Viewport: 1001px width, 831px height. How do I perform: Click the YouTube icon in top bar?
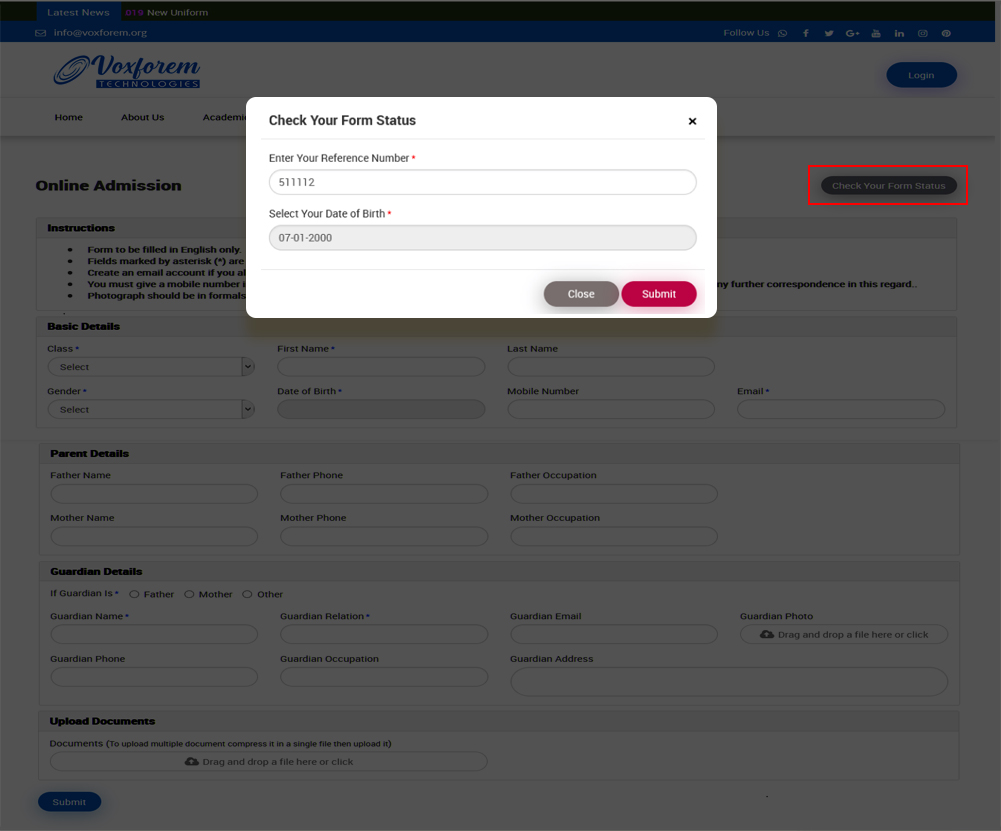coord(876,33)
